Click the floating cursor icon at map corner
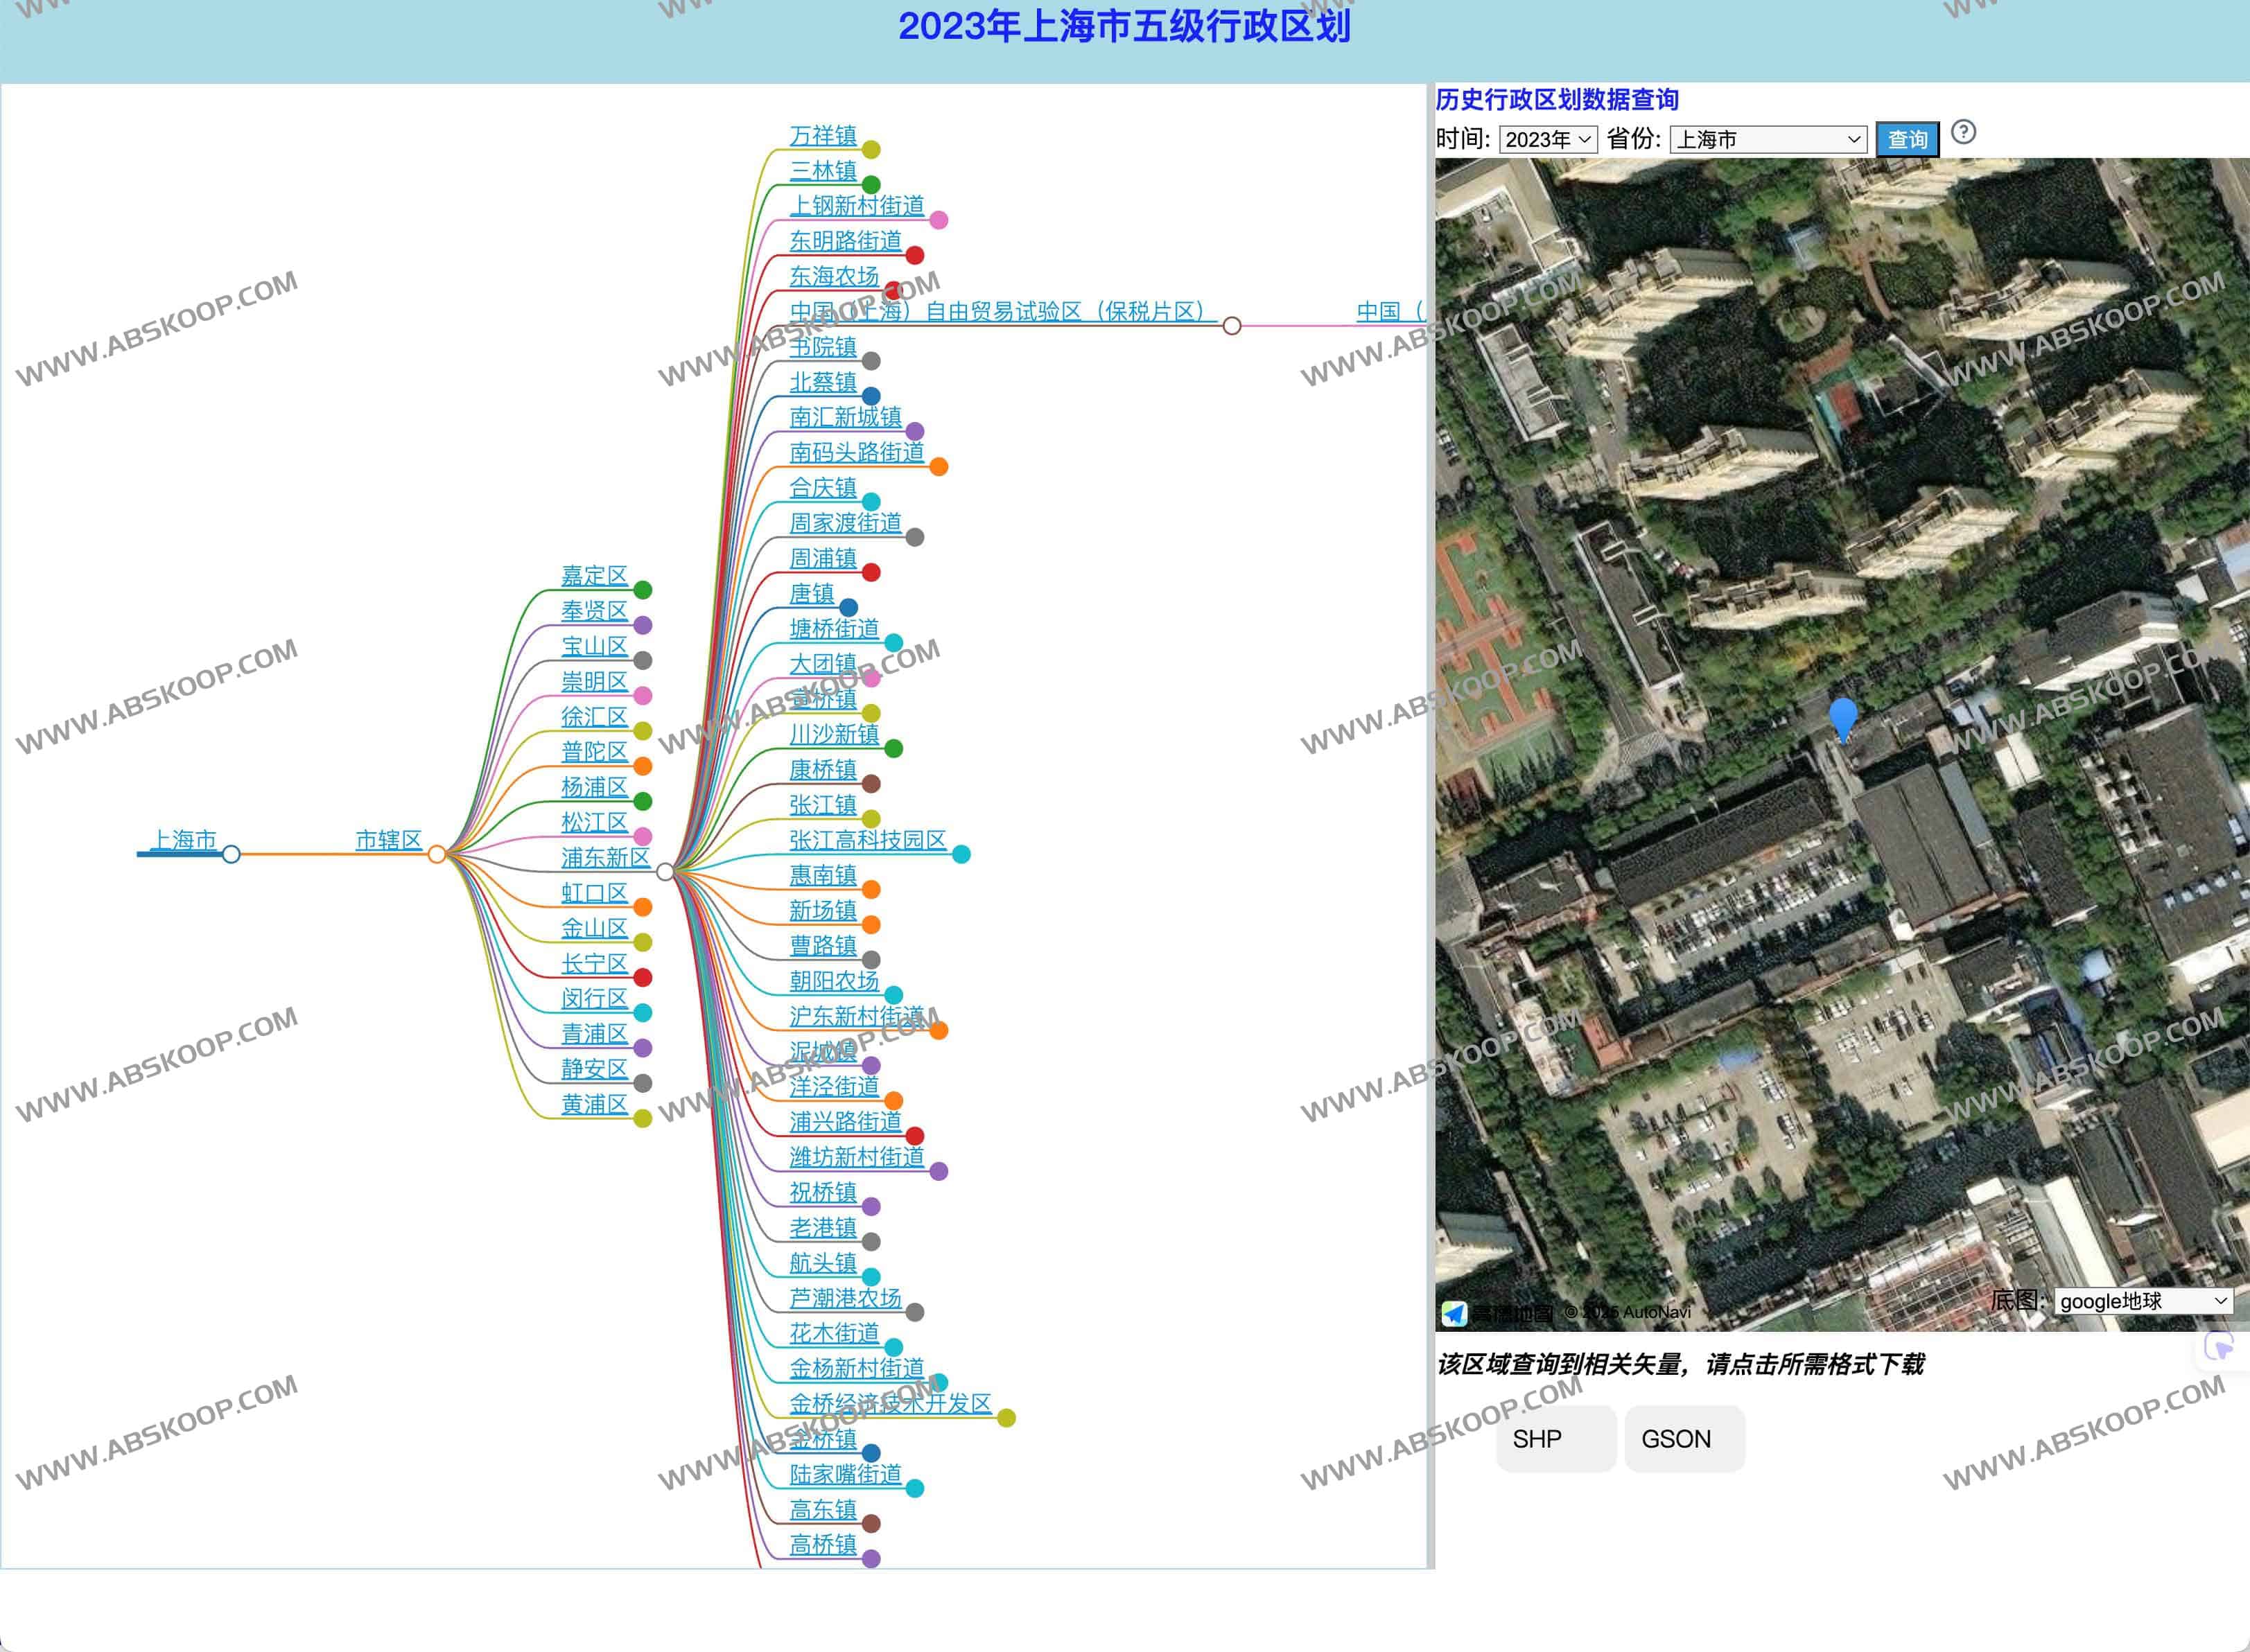The width and height of the screenshot is (2250, 1652). [x=2219, y=1348]
